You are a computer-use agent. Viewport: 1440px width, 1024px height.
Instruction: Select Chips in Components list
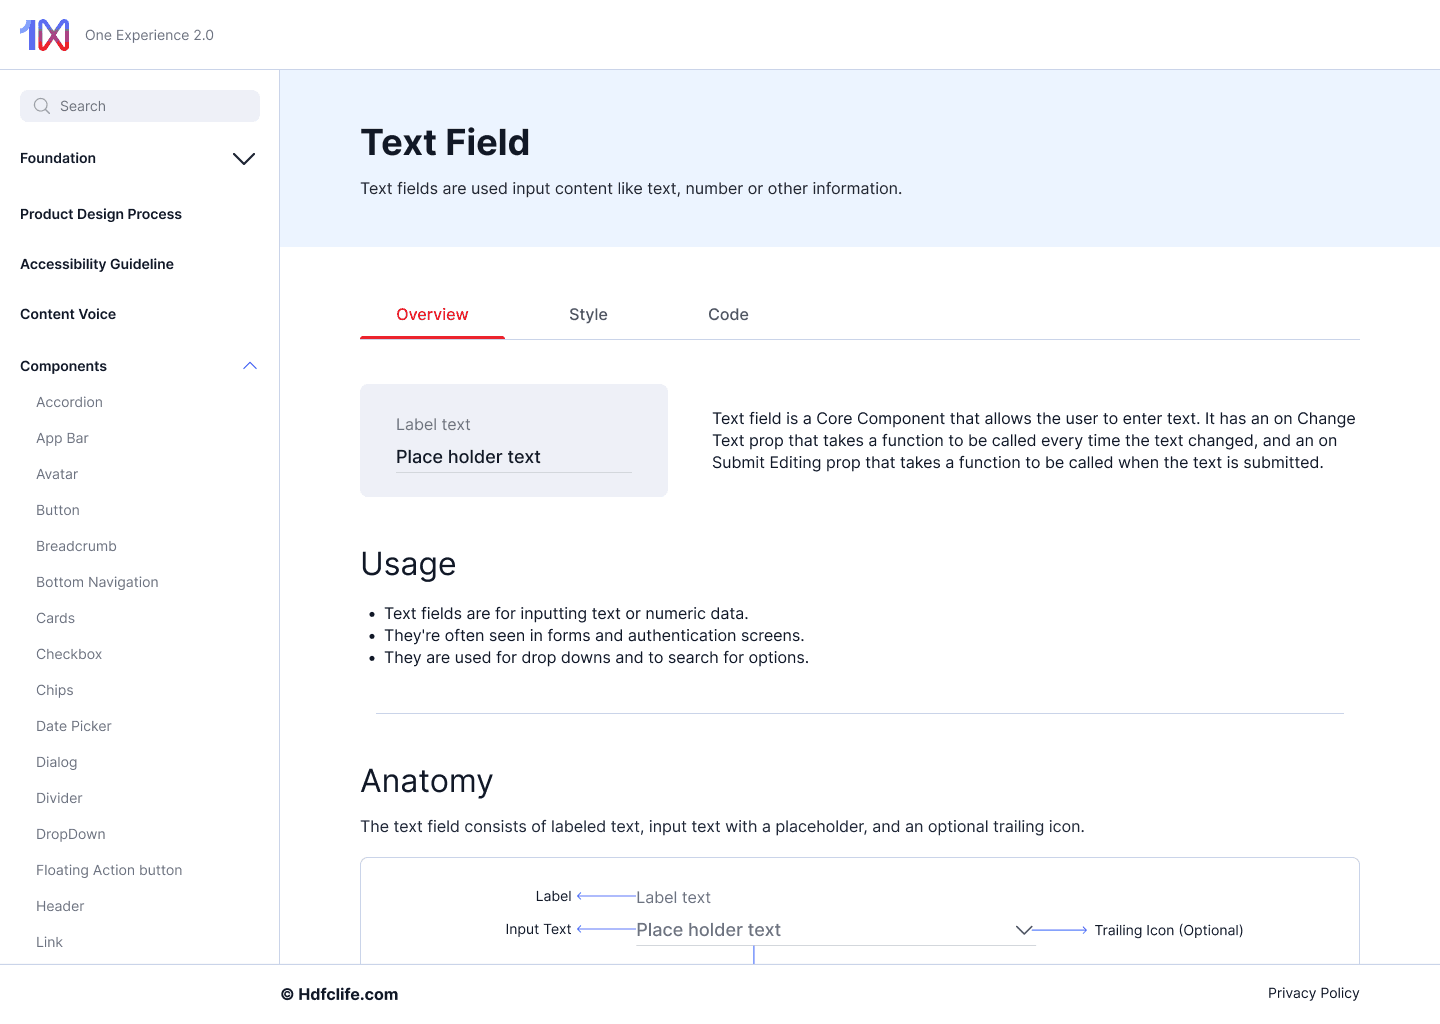coord(55,690)
